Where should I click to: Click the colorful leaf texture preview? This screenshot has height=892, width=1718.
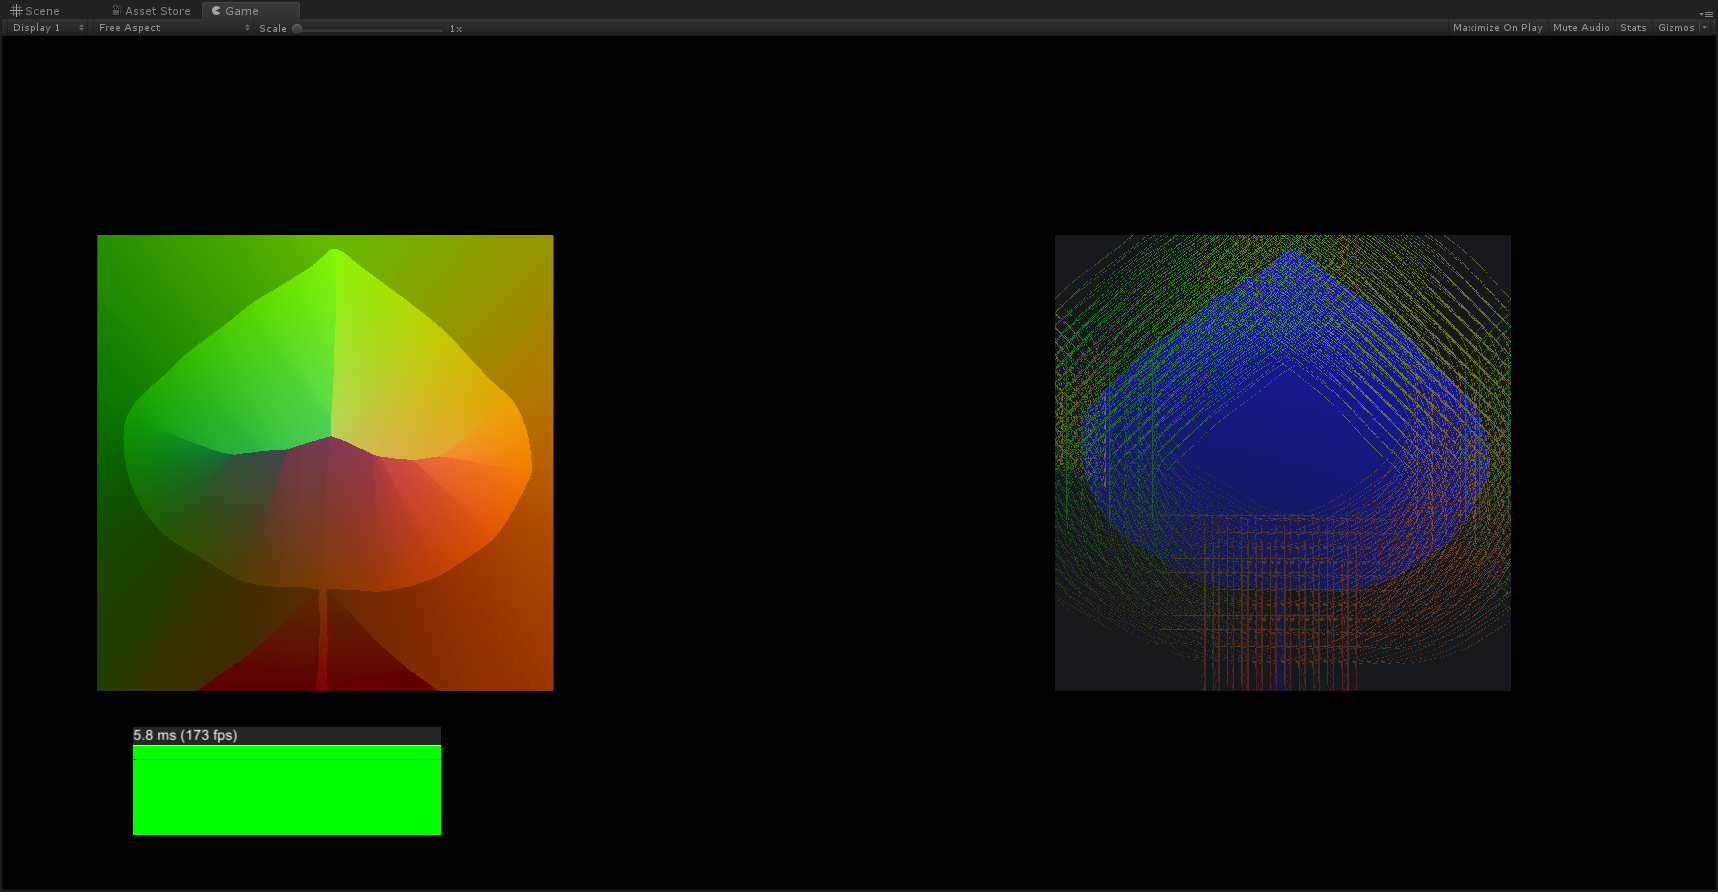pyautogui.click(x=325, y=462)
